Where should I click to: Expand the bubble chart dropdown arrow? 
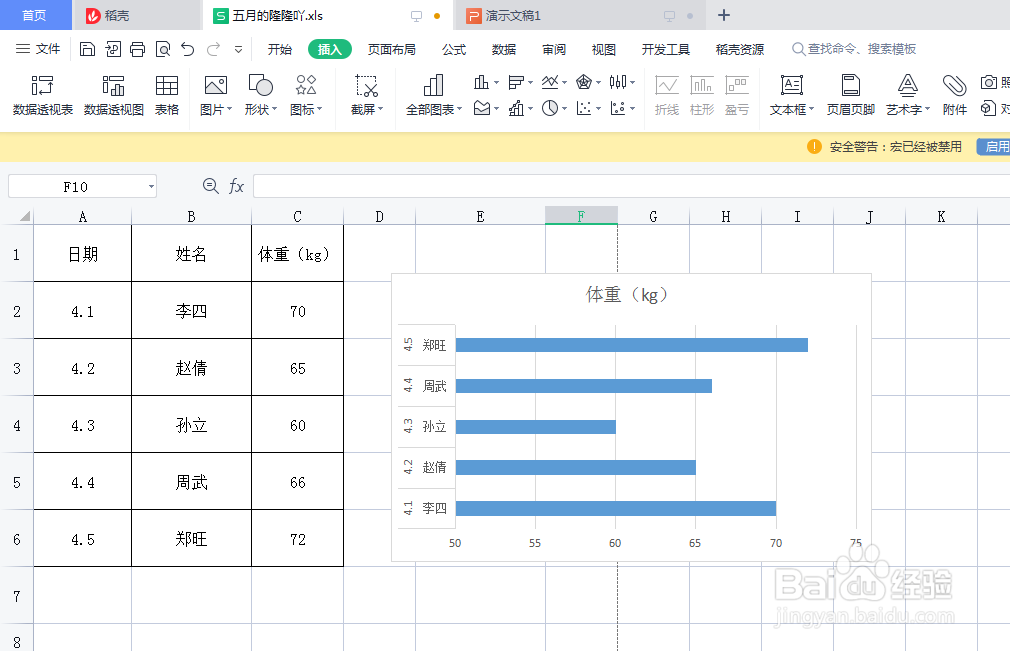click(x=633, y=108)
